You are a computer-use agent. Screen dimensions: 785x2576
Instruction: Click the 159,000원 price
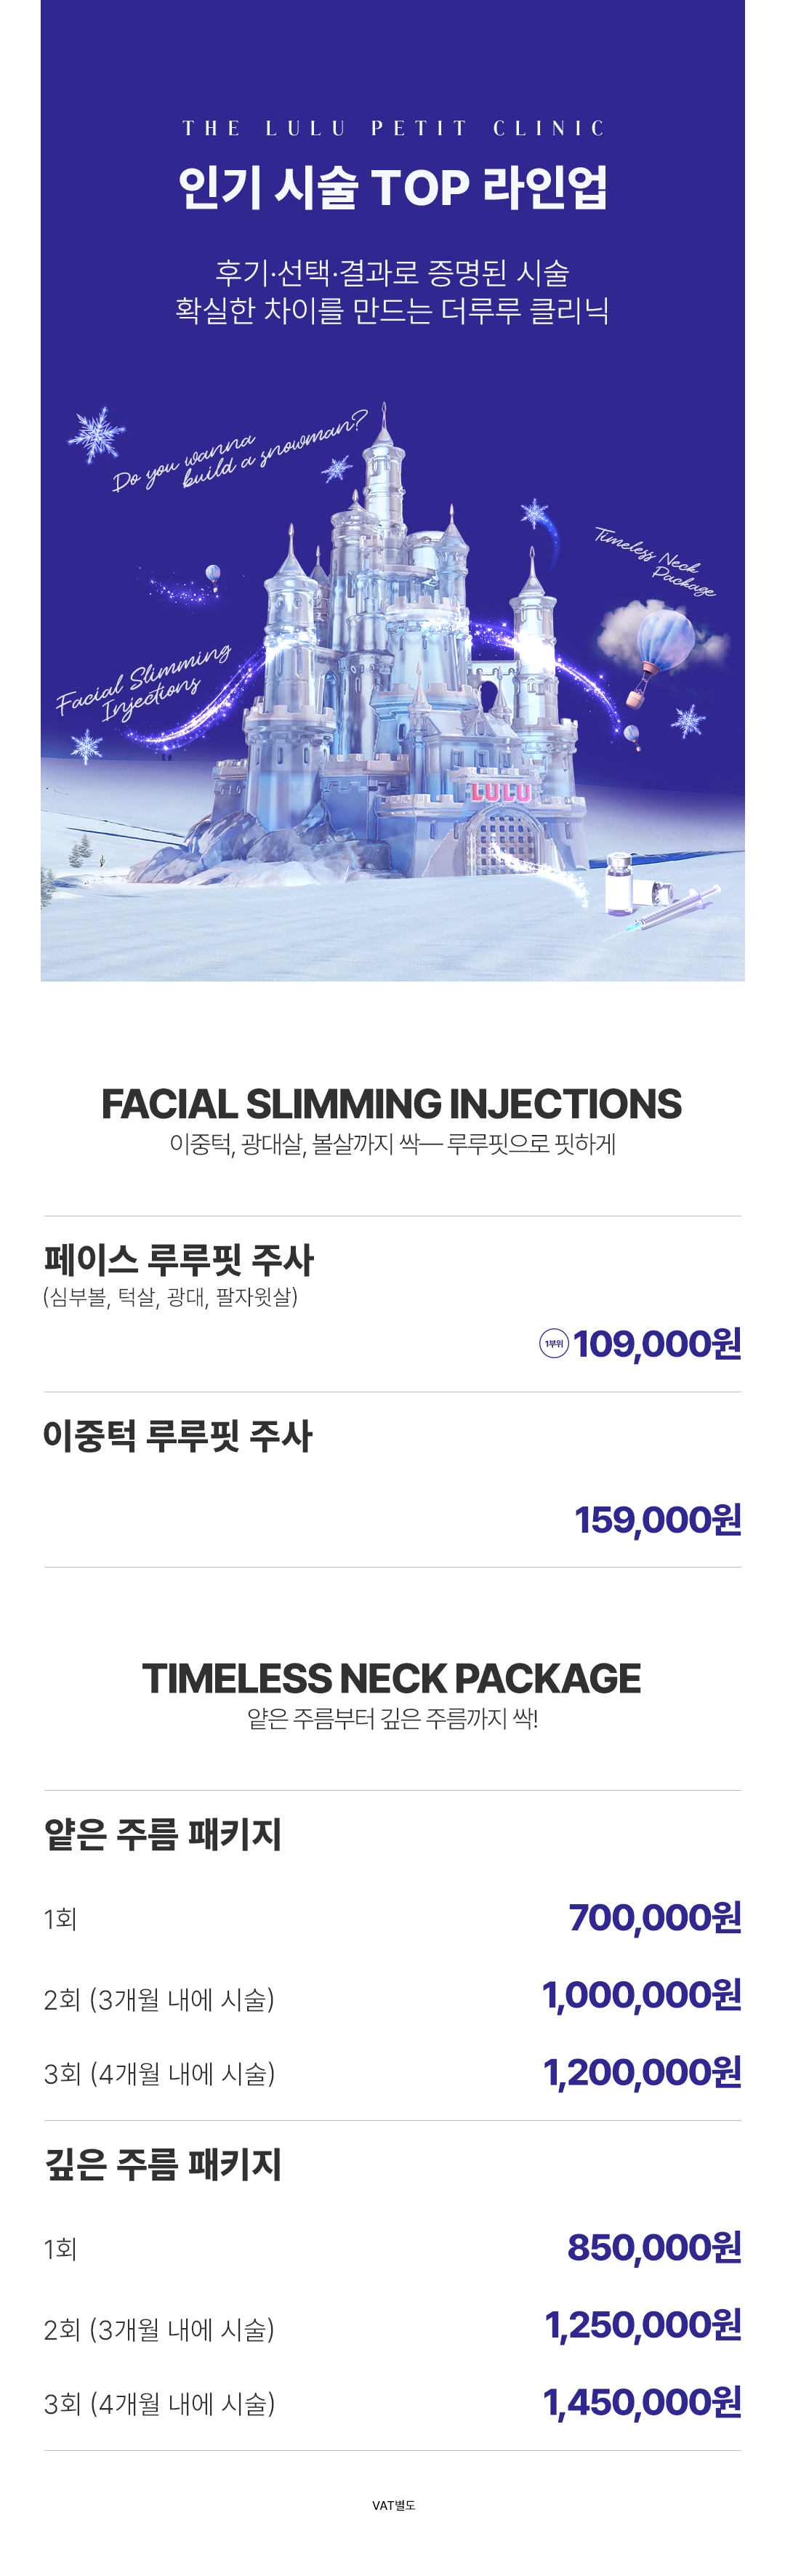tap(658, 1520)
